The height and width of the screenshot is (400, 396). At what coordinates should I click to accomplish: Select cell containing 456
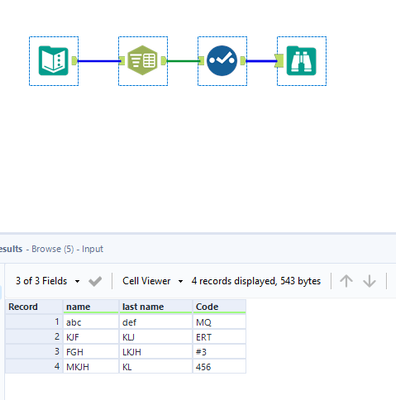[x=219, y=366]
